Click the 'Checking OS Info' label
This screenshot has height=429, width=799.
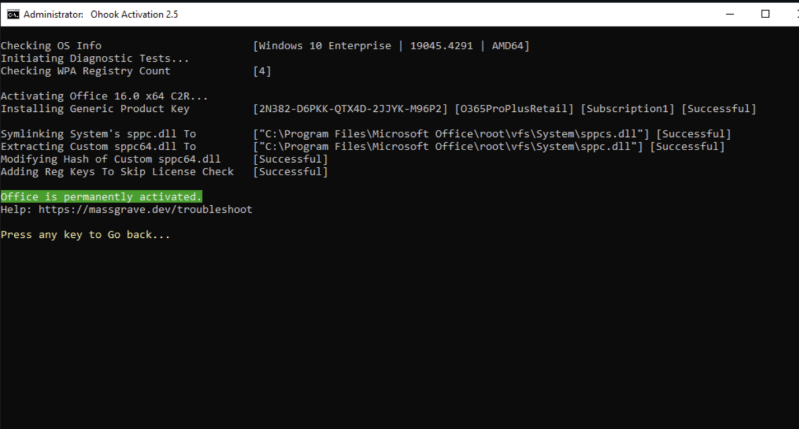click(x=51, y=46)
